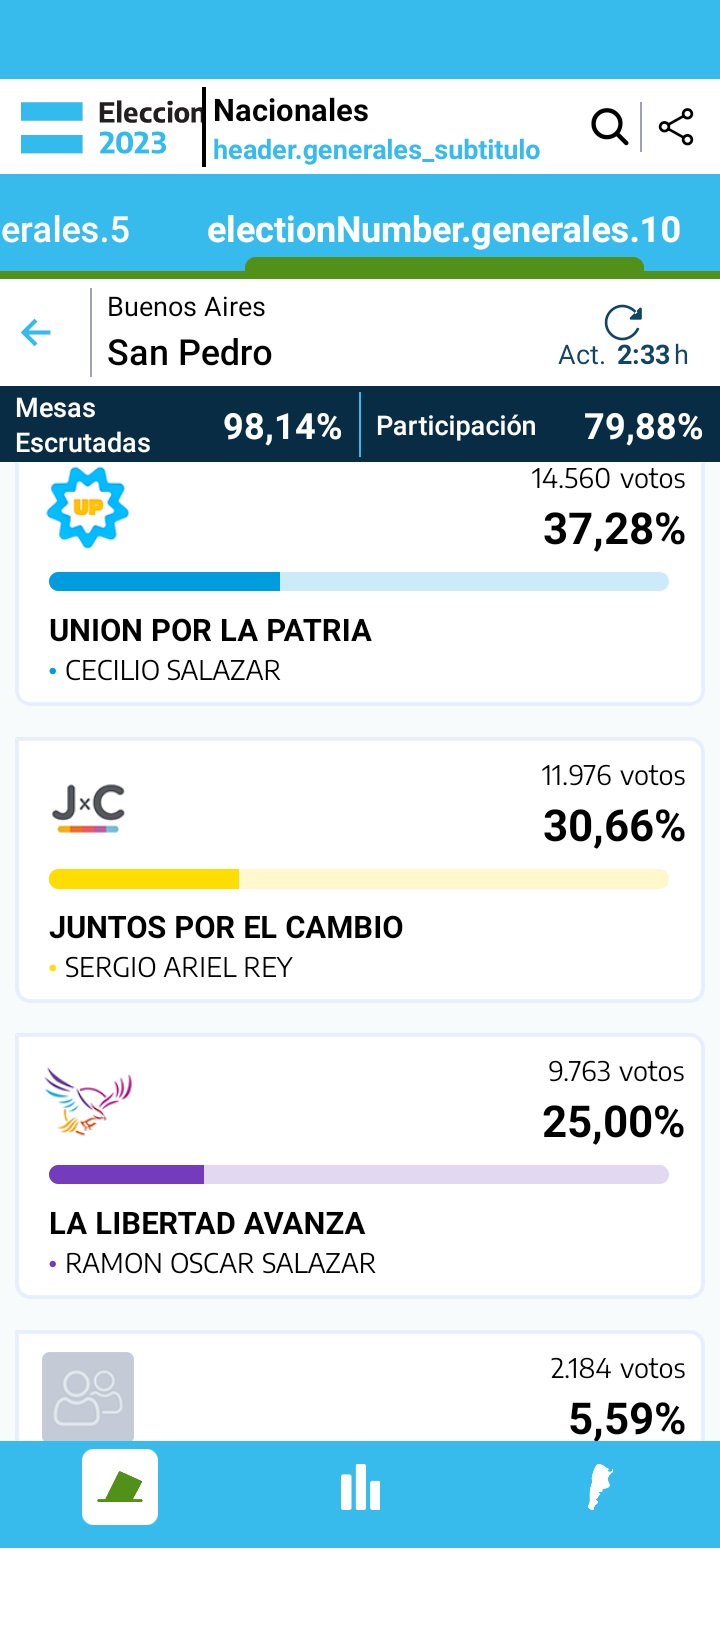Screen dimensions: 720x1640
Task: Tap the gray placeholder party icon
Action: (88, 1396)
